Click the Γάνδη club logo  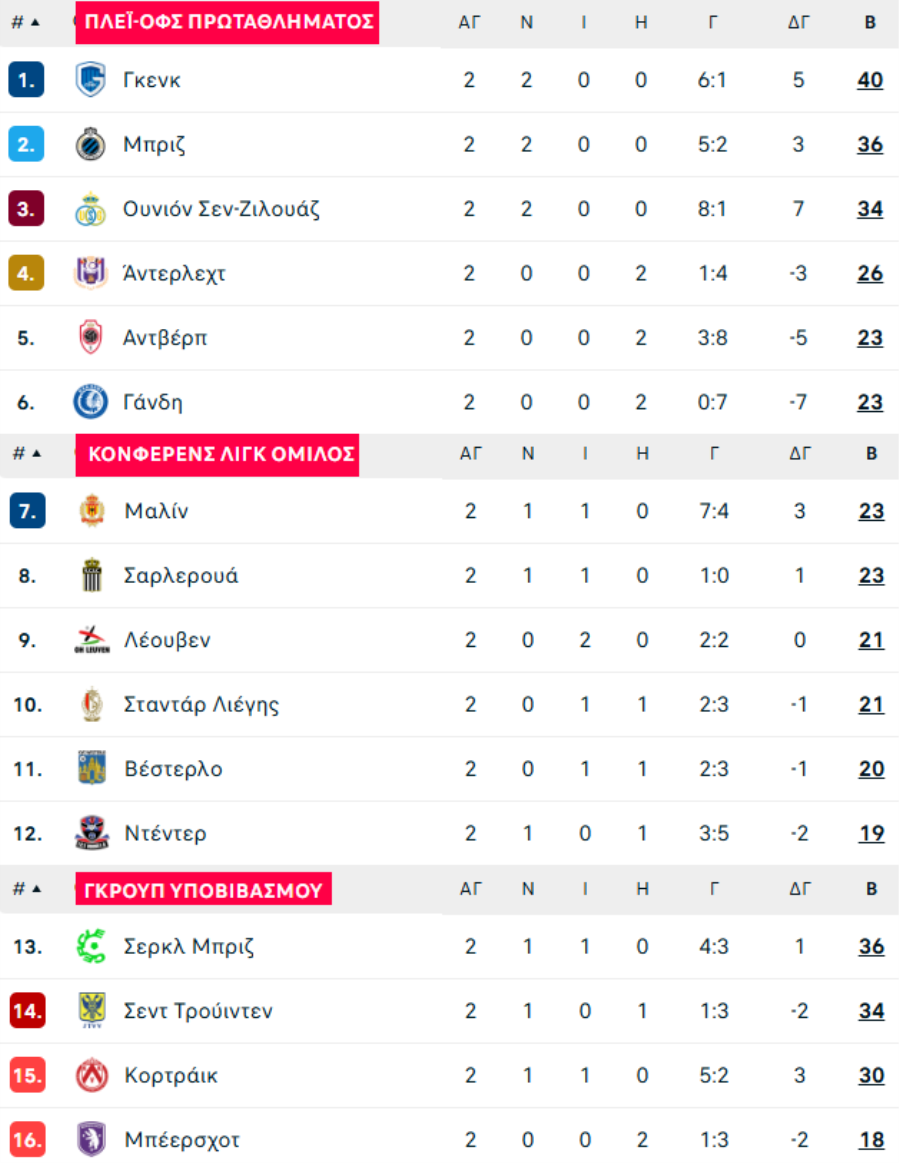click(x=90, y=402)
